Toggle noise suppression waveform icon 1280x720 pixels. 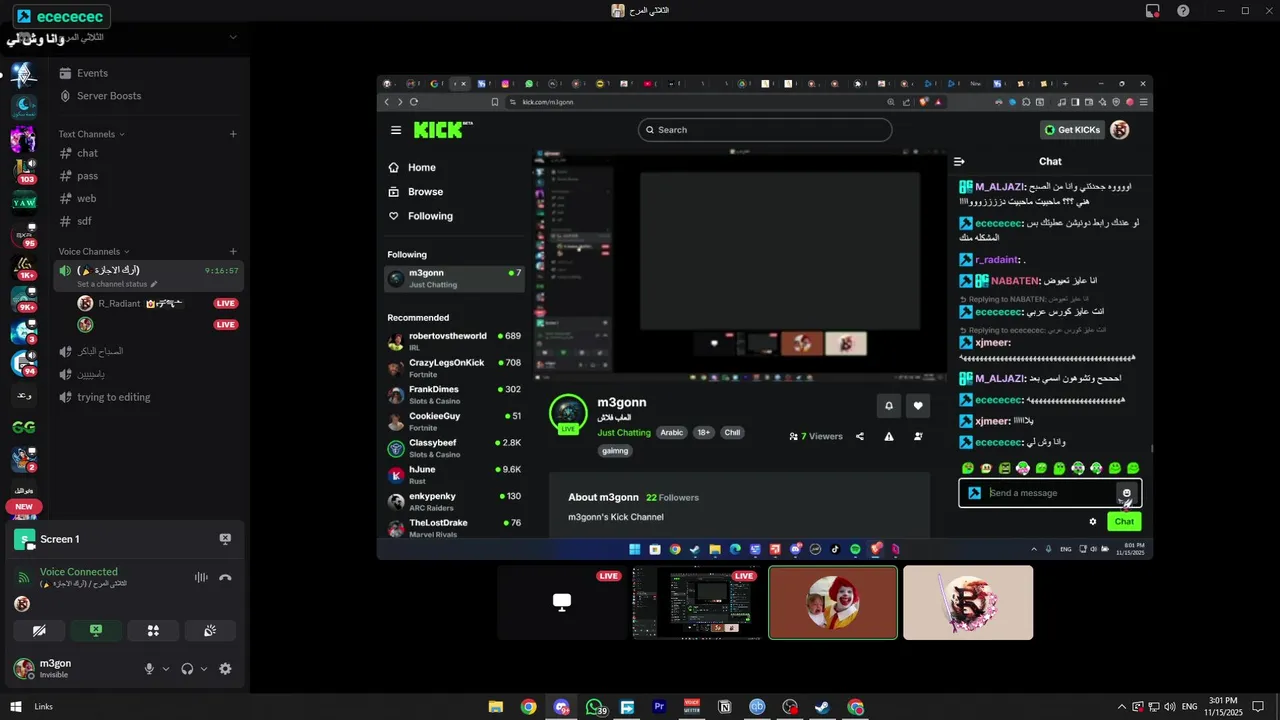(201, 577)
